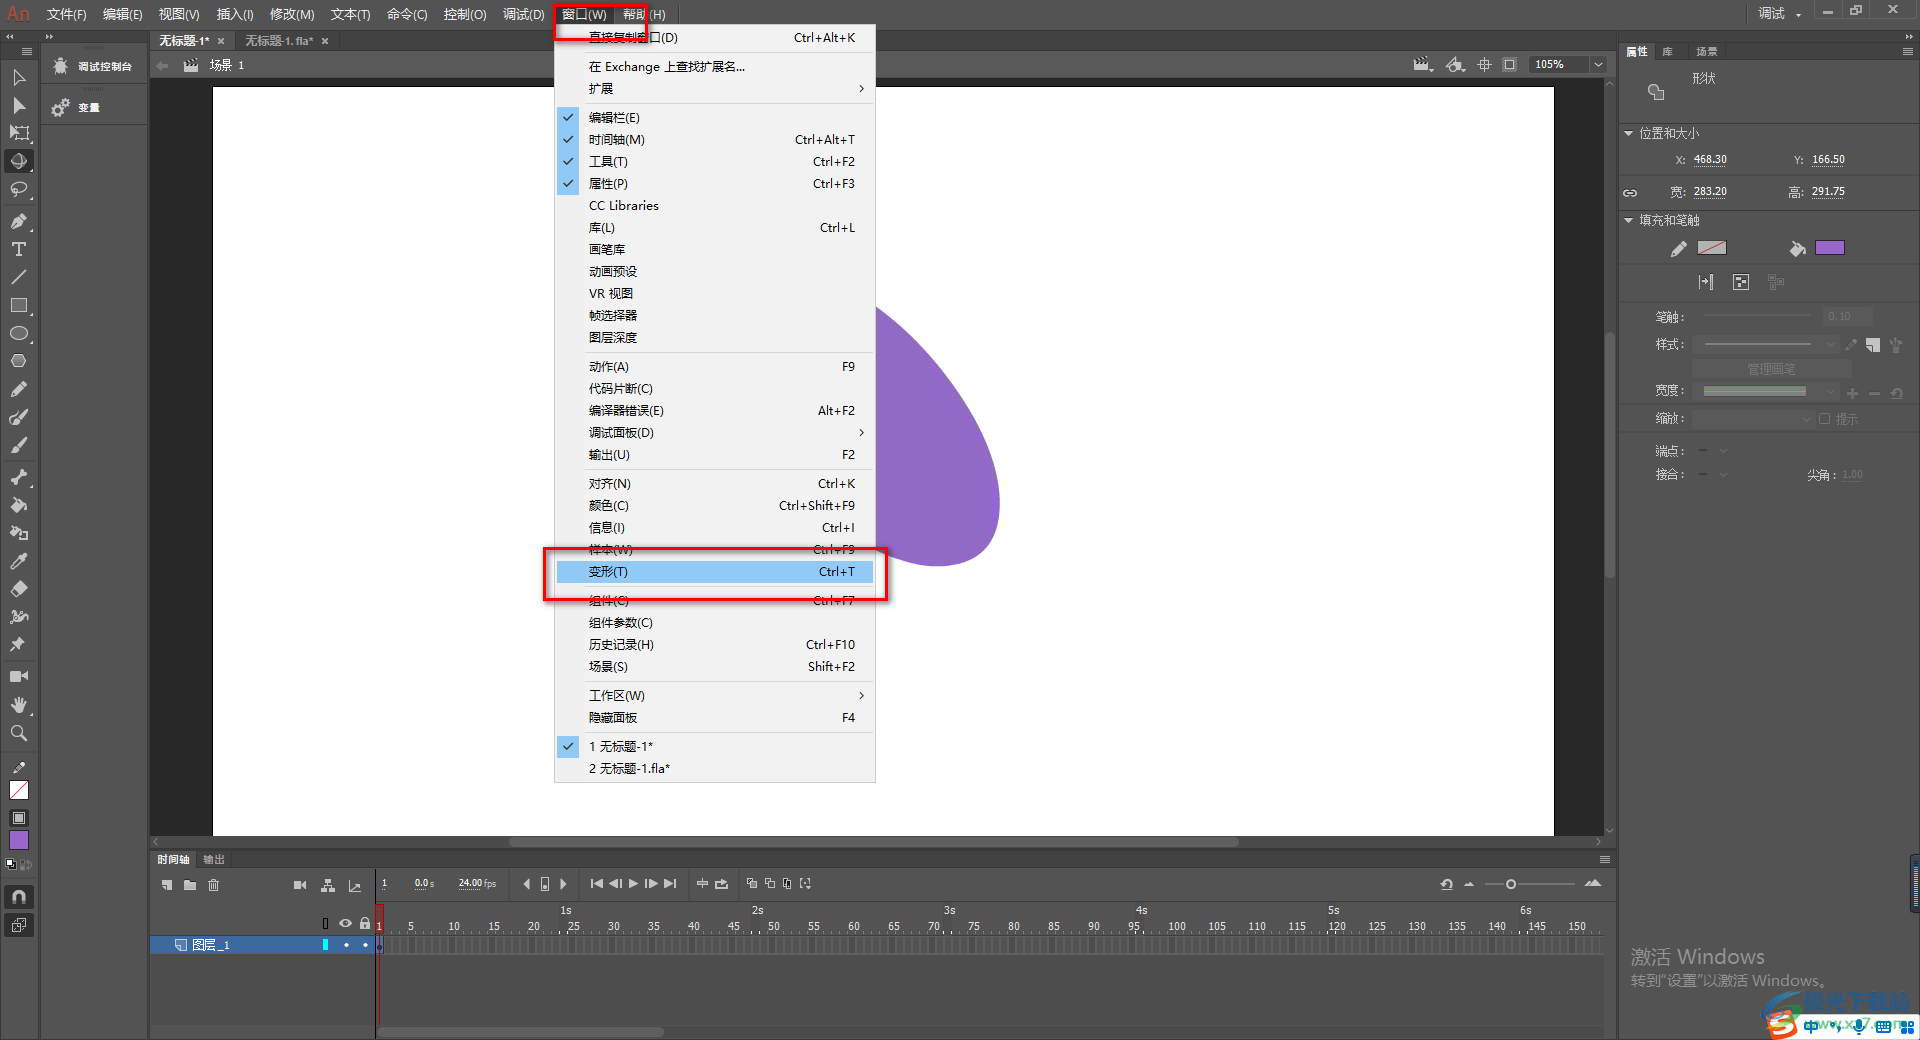Screen dimensions: 1920x1040
Task: Expand the 调试面板(D) submenu
Action: tap(715, 433)
